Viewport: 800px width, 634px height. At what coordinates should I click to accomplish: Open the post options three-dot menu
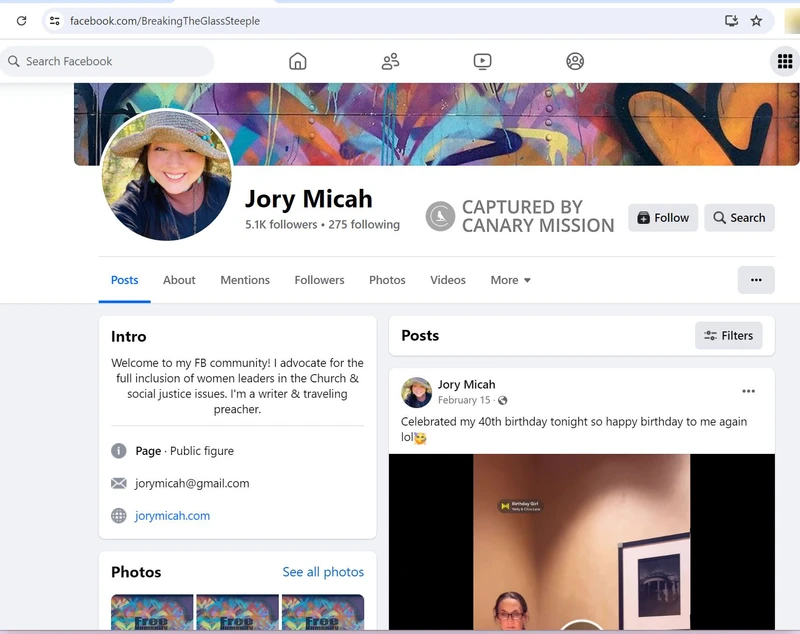tap(748, 391)
